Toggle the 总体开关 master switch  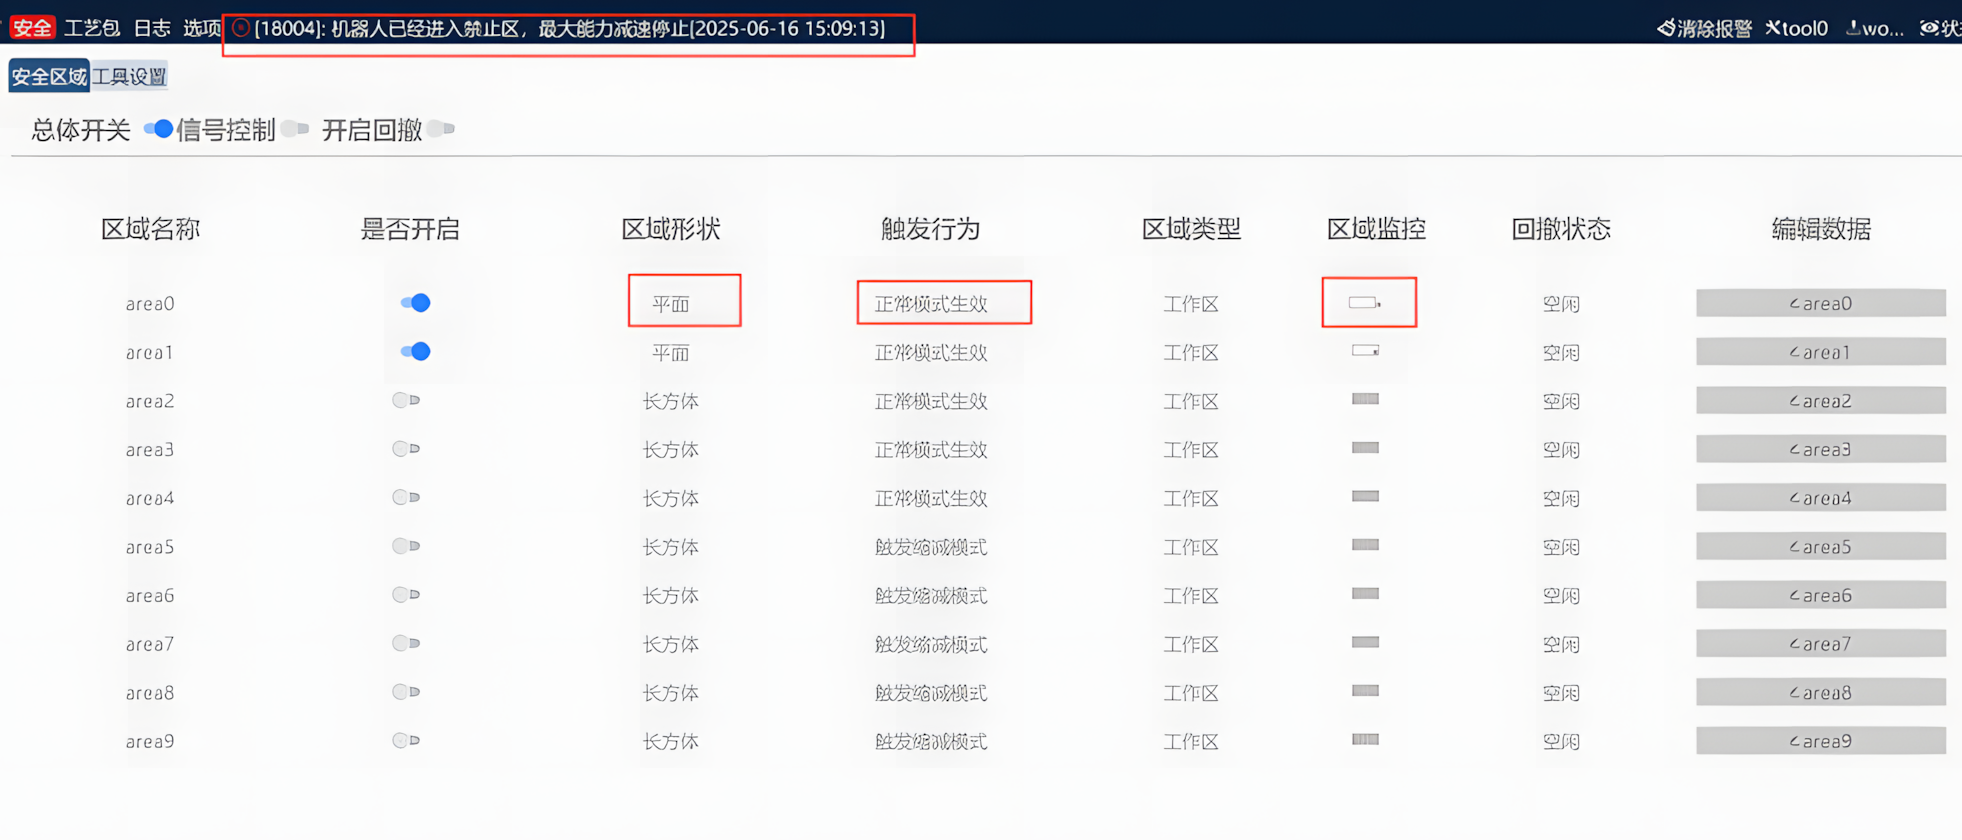click(158, 129)
